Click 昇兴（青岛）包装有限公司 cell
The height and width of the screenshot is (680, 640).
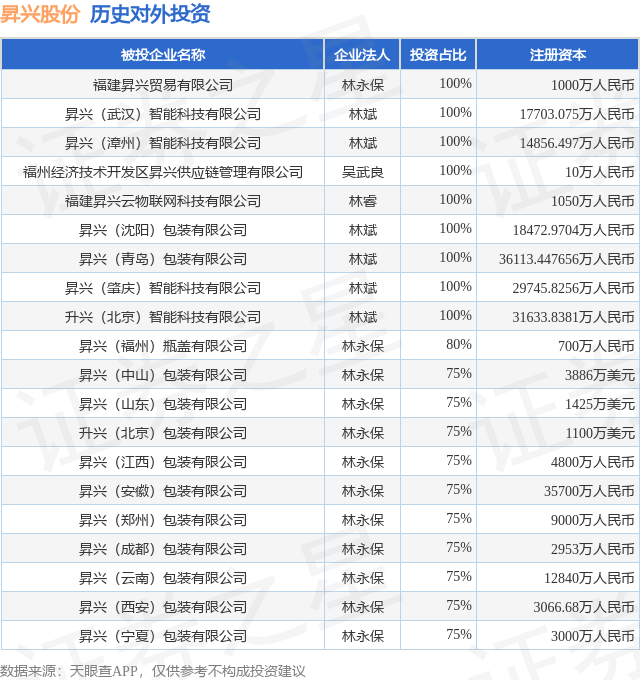(163, 259)
